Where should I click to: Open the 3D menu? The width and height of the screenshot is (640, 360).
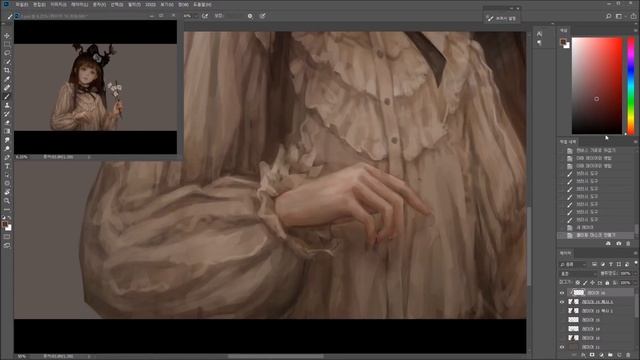150,4
